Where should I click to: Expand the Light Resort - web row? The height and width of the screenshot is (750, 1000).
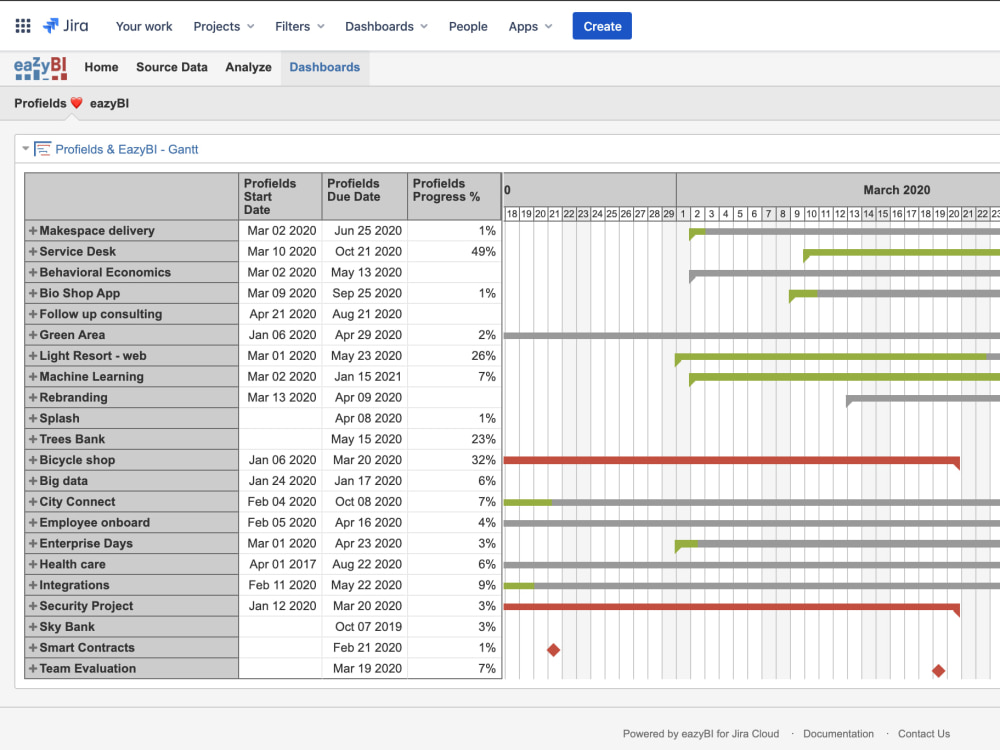click(x=33, y=355)
